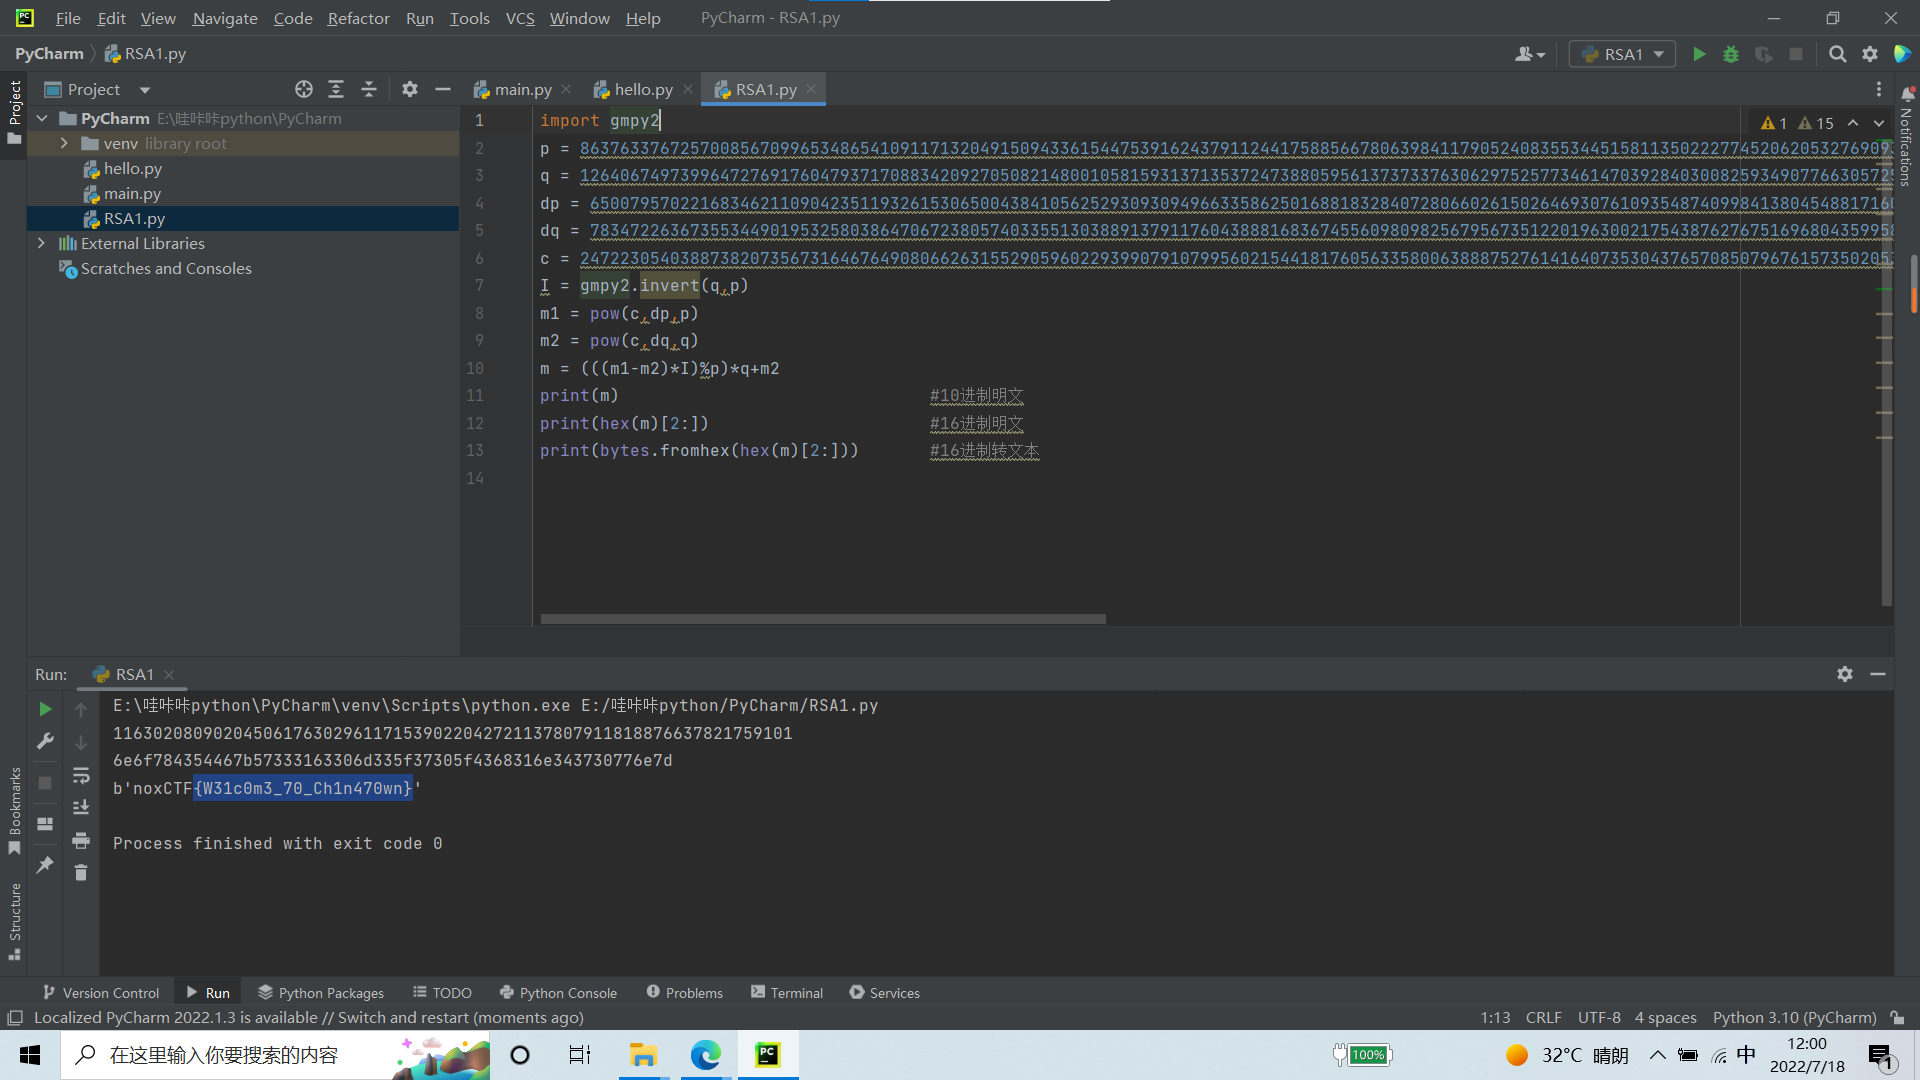
Task: Switch to the hello.py editor tab
Action: pos(642,89)
